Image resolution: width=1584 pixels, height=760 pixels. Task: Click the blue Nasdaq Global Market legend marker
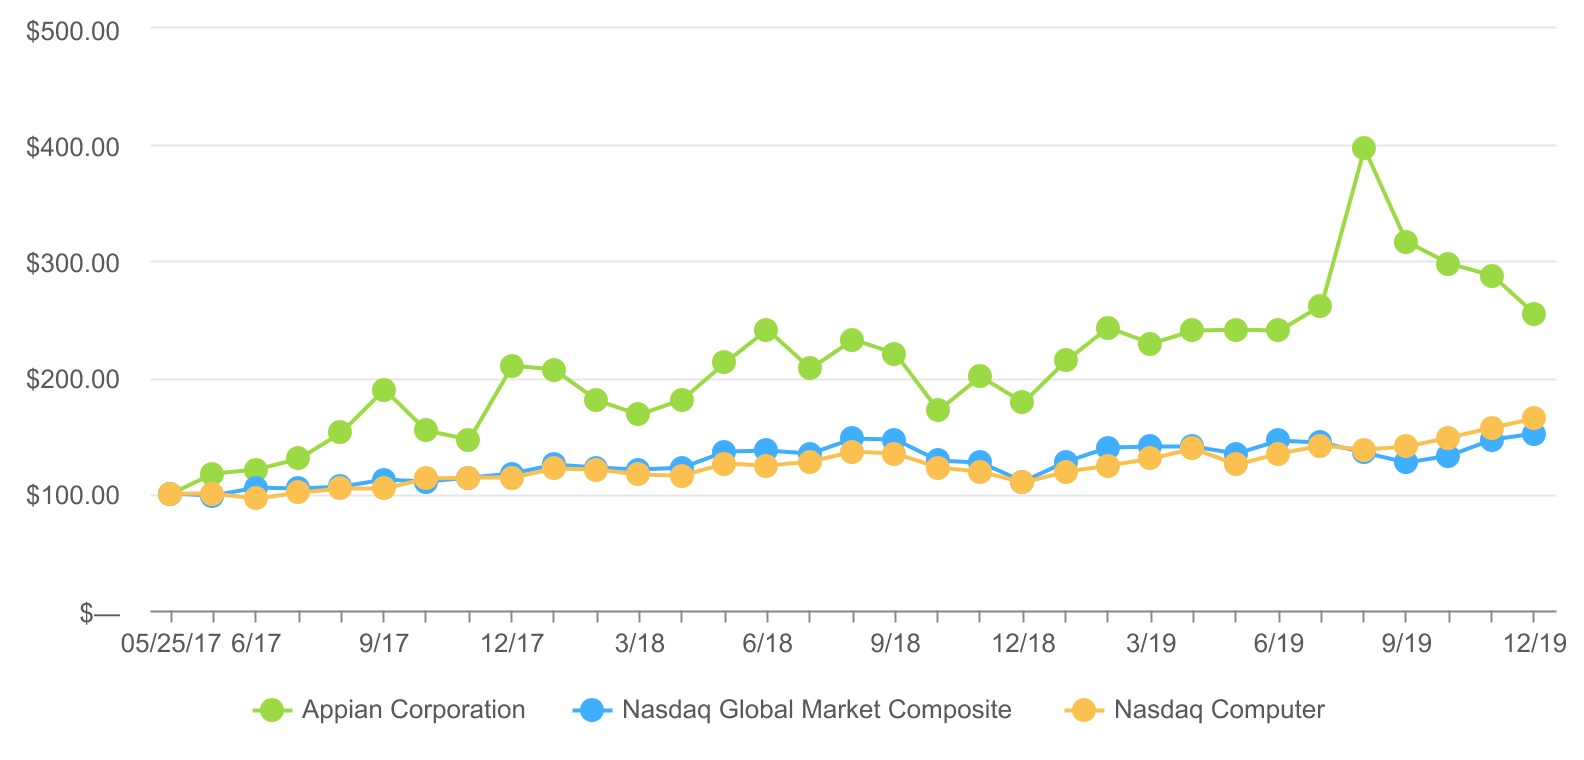pos(591,710)
